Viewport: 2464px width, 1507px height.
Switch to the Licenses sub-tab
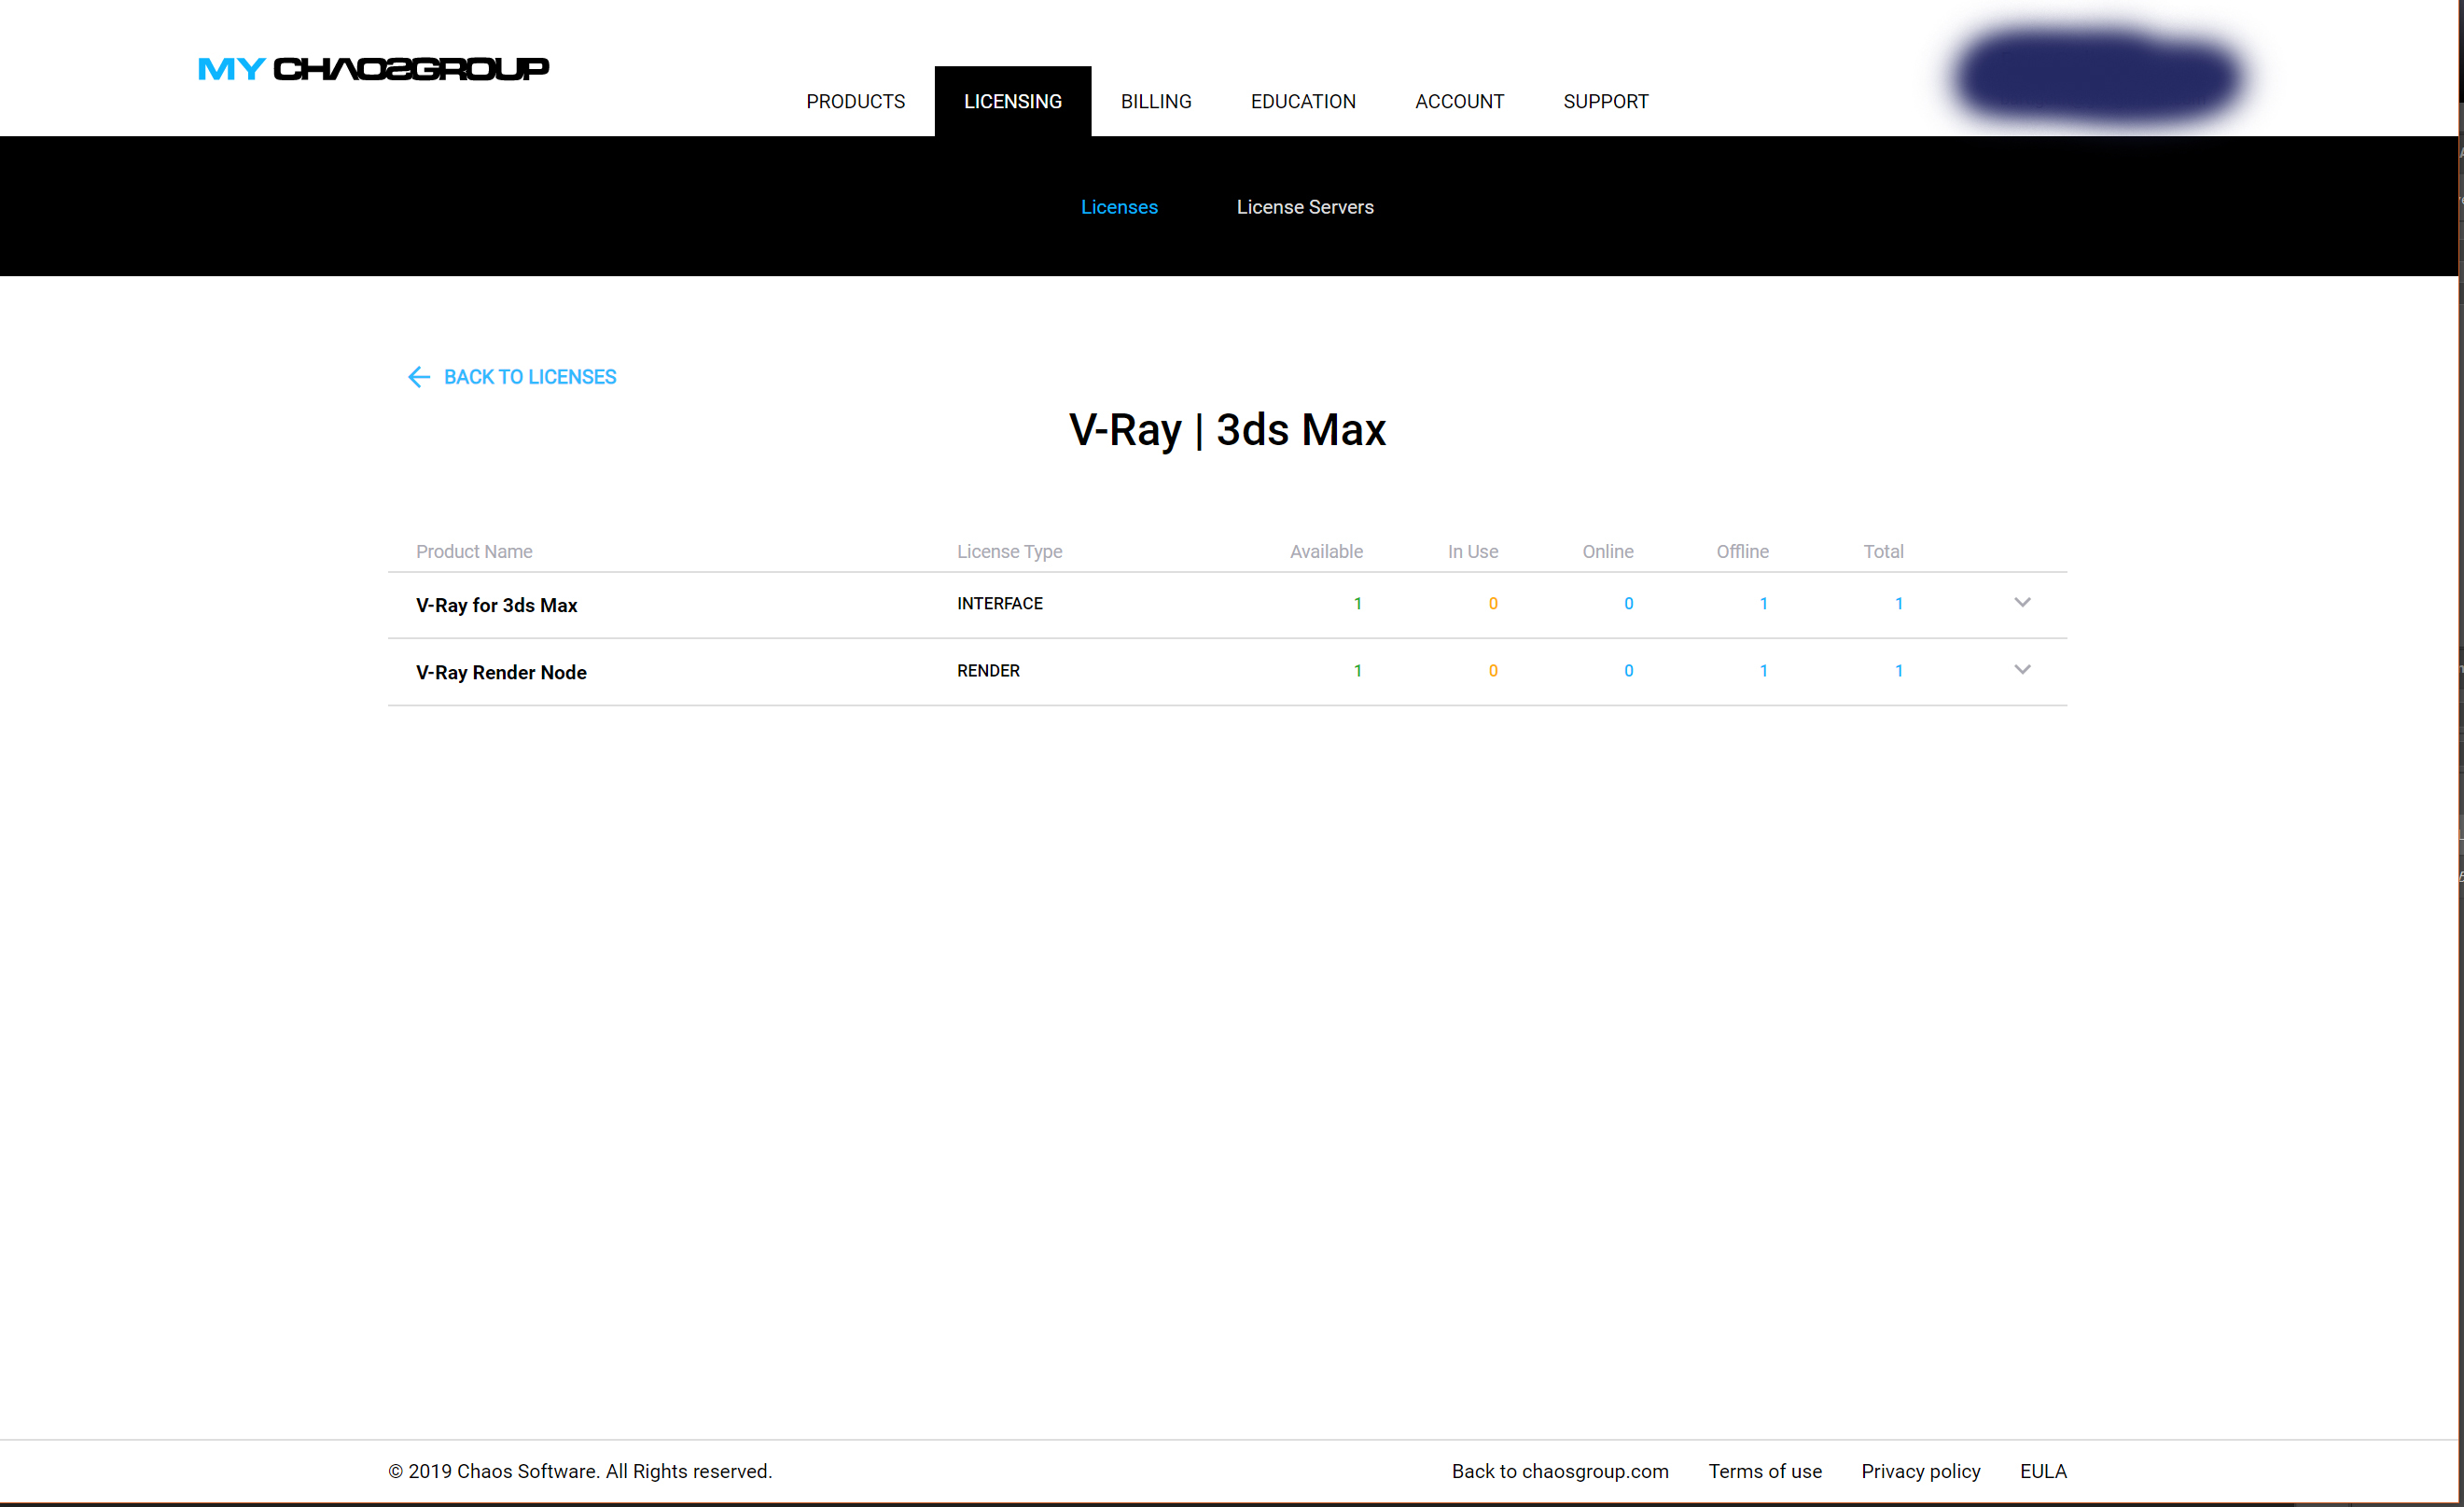[1118, 207]
